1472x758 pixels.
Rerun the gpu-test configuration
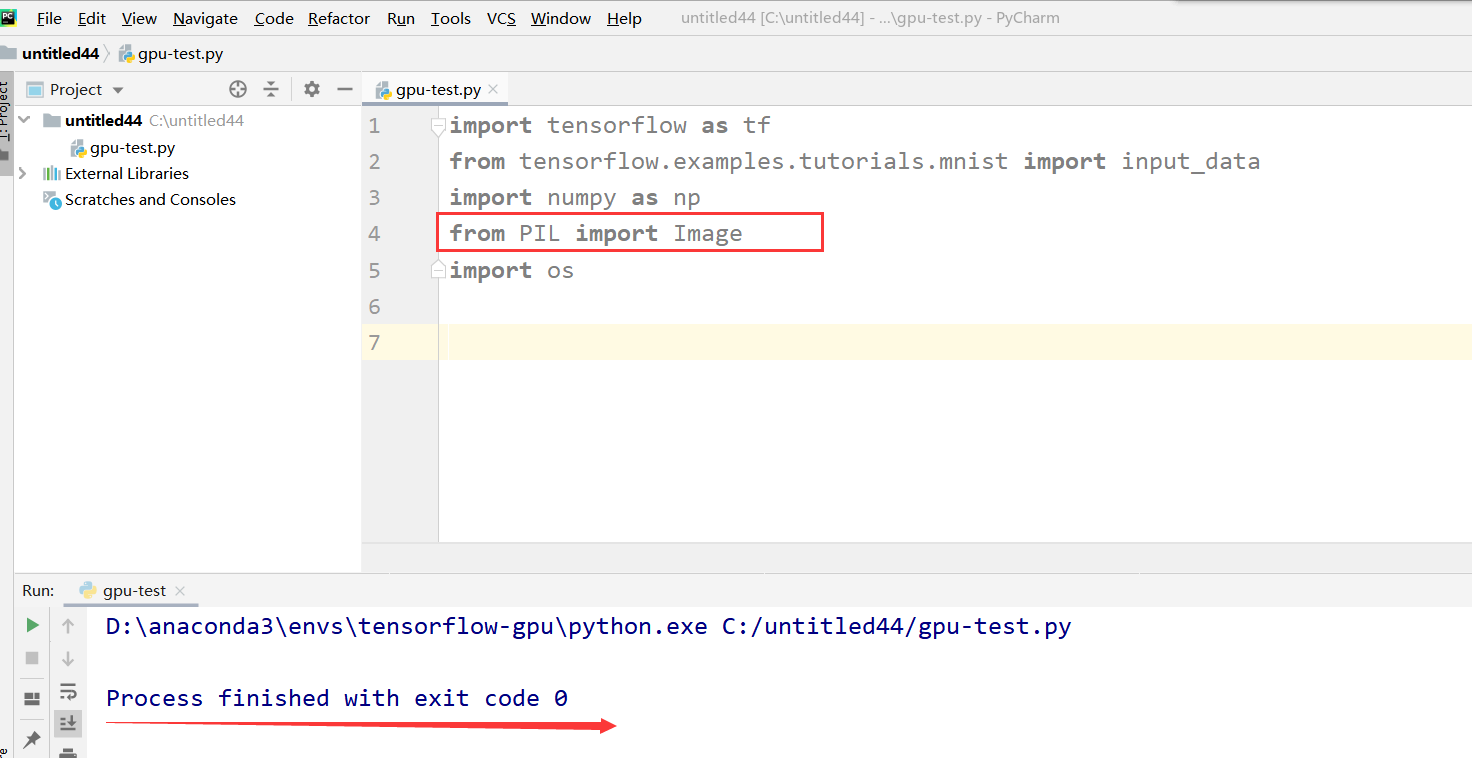31,626
